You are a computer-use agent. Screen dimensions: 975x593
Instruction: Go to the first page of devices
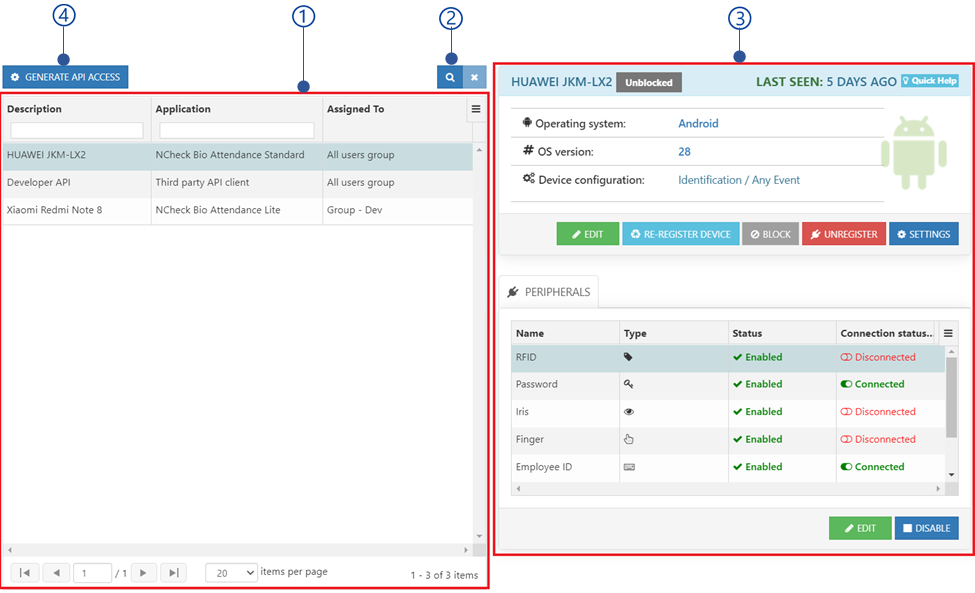[25, 572]
